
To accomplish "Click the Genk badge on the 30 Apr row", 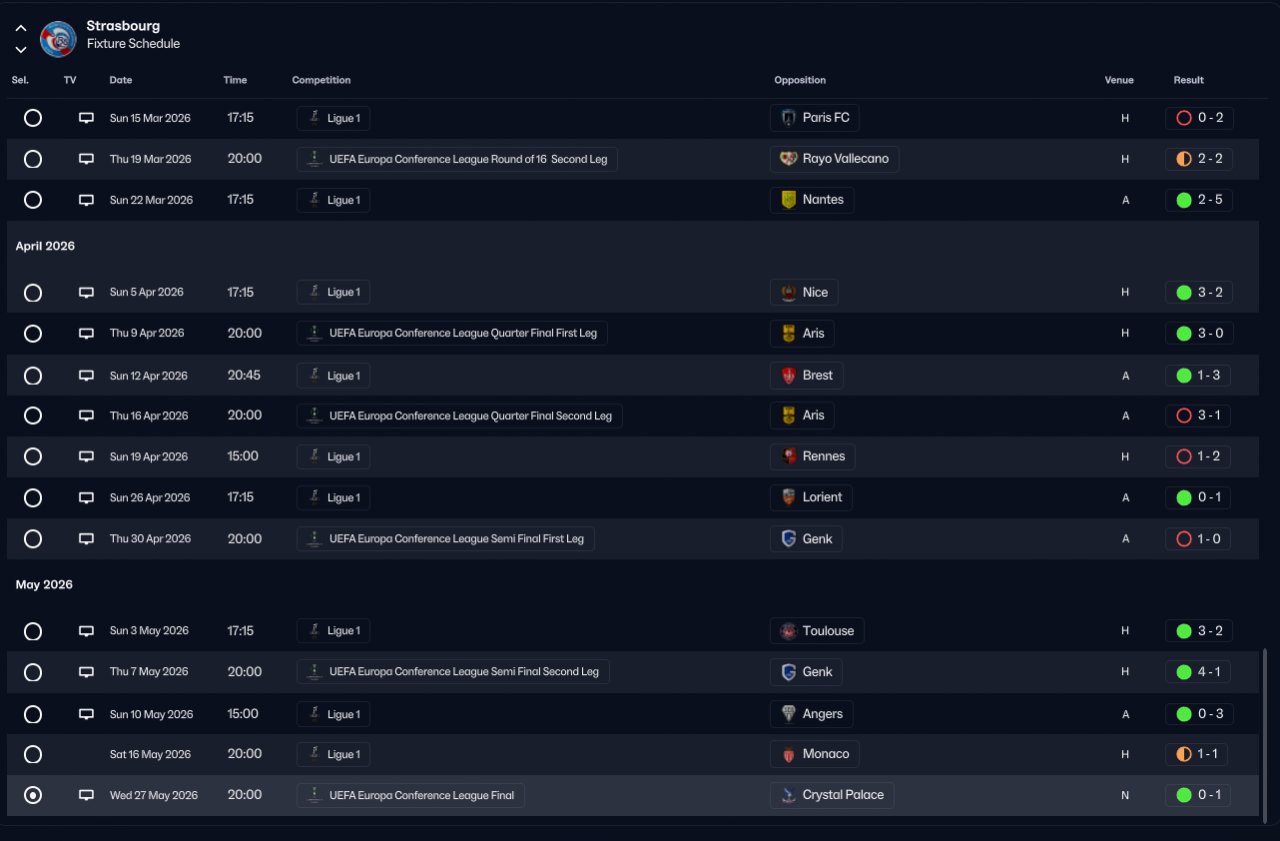I will [789, 539].
